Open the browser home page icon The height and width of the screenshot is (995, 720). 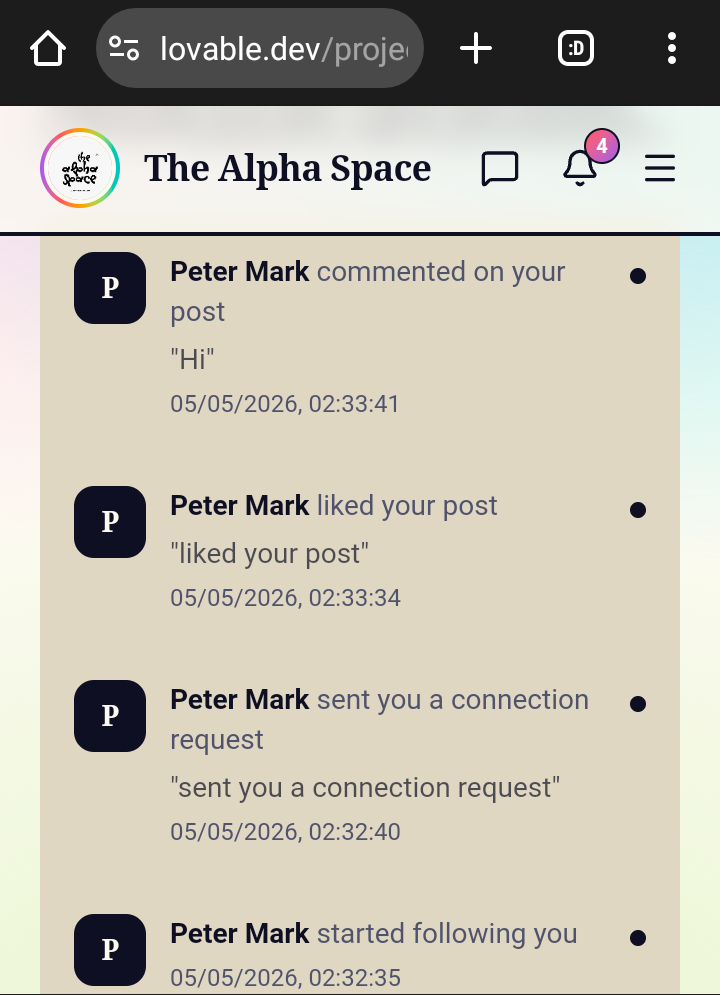pos(48,49)
